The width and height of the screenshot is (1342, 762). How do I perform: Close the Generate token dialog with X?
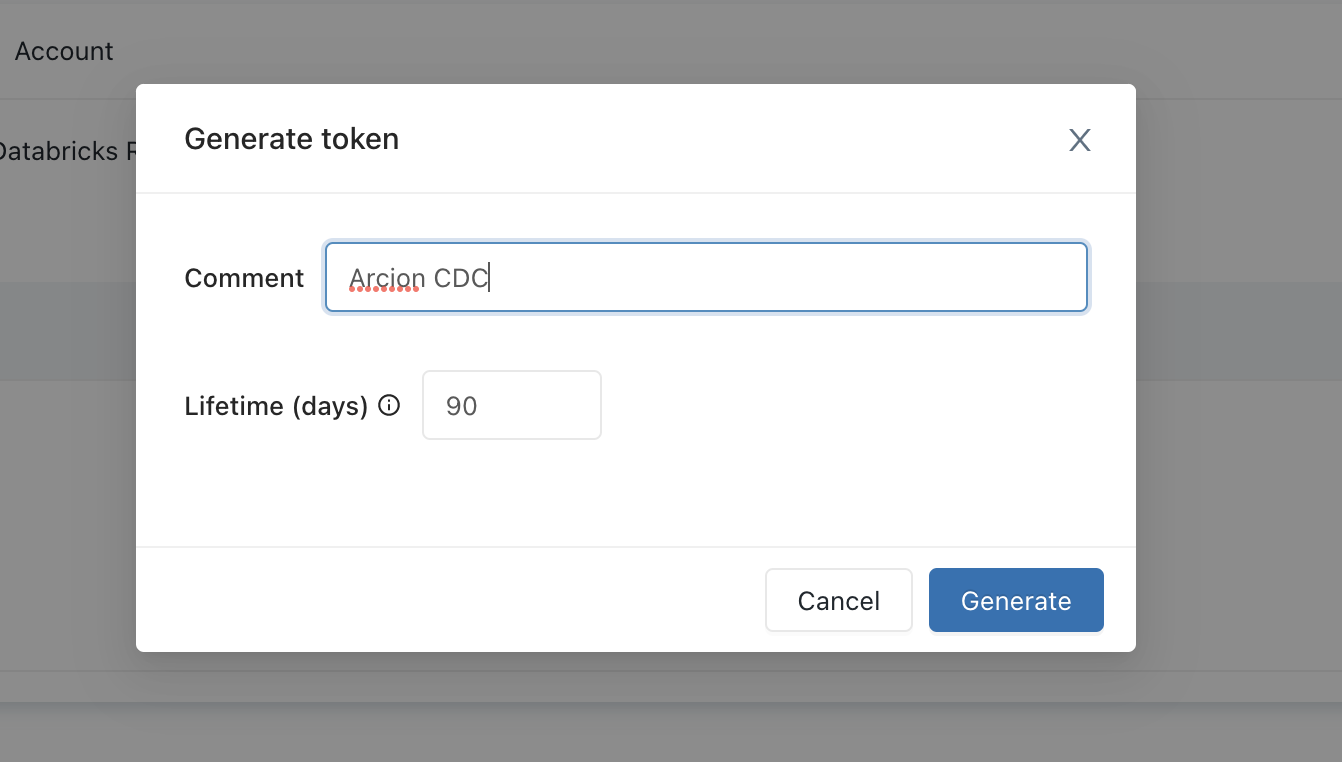pos(1079,140)
